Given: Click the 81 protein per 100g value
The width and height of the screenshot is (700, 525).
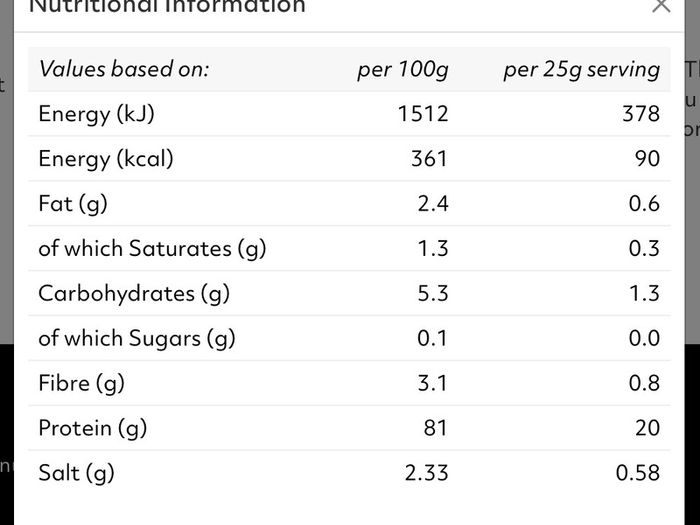Looking at the screenshot, I should (435, 428).
